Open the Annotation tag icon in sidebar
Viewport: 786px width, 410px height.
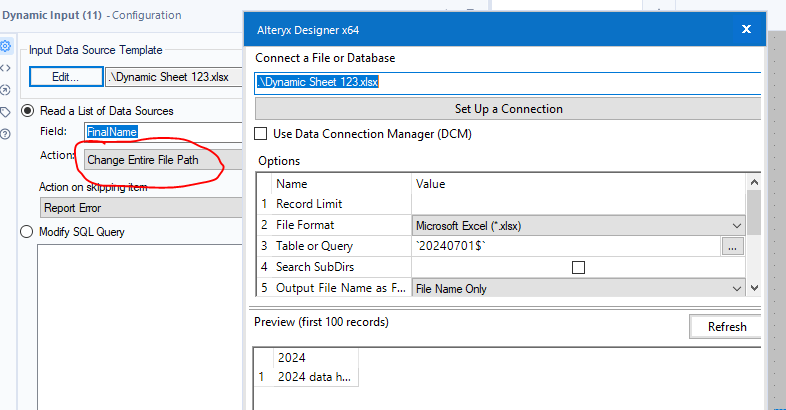coord(5,112)
